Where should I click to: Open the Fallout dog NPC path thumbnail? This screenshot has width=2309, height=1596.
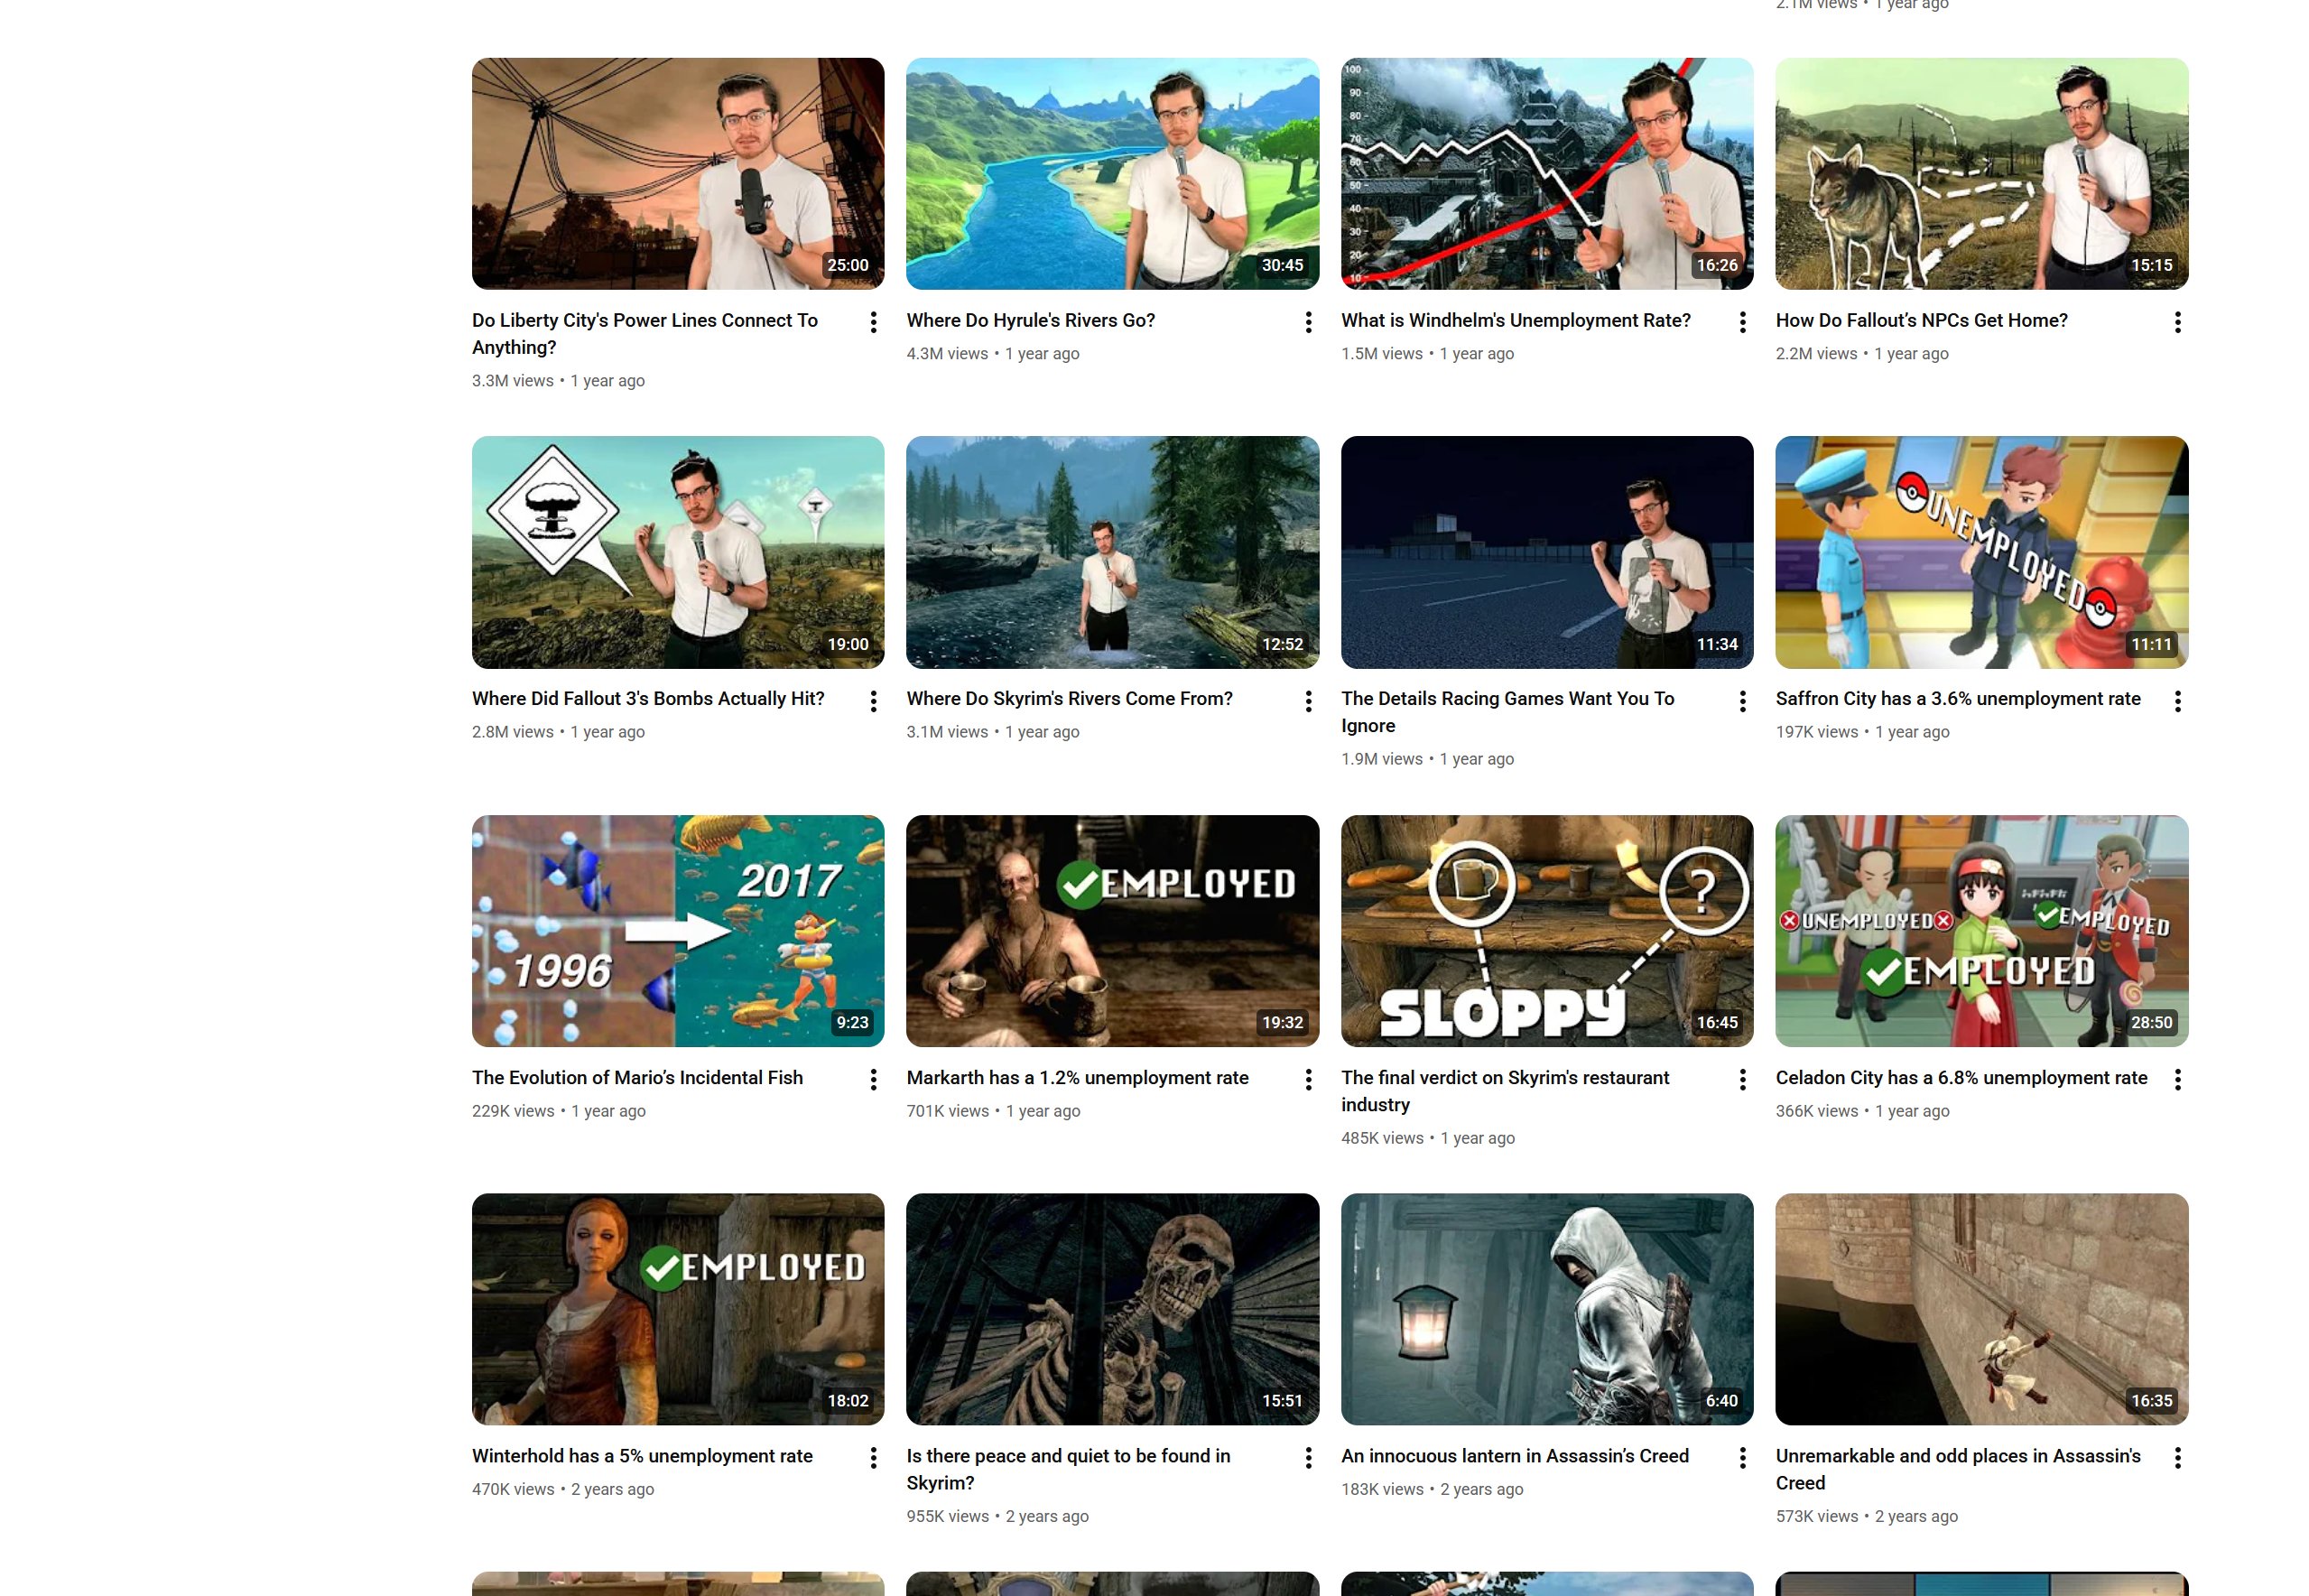pos(1981,173)
